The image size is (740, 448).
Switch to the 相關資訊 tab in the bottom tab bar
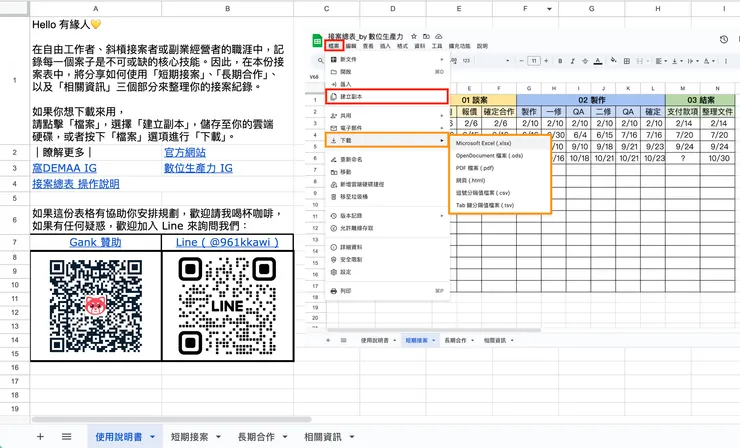click(x=323, y=437)
